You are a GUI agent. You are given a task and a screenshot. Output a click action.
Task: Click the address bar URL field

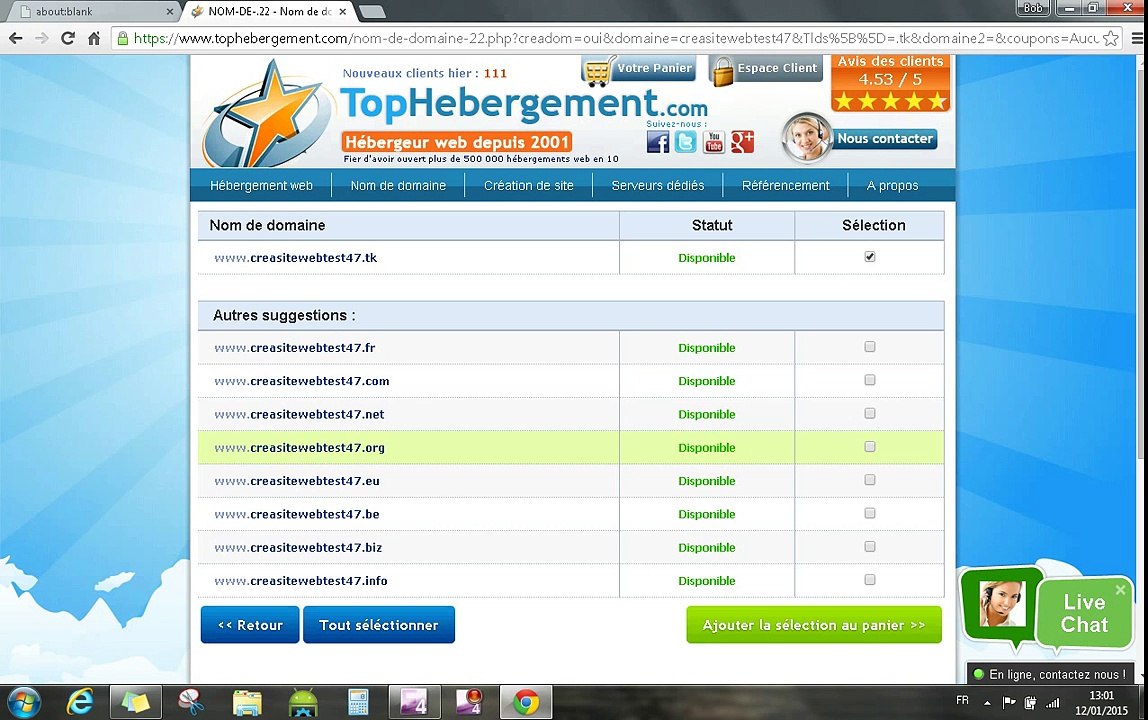click(x=615, y=38)
